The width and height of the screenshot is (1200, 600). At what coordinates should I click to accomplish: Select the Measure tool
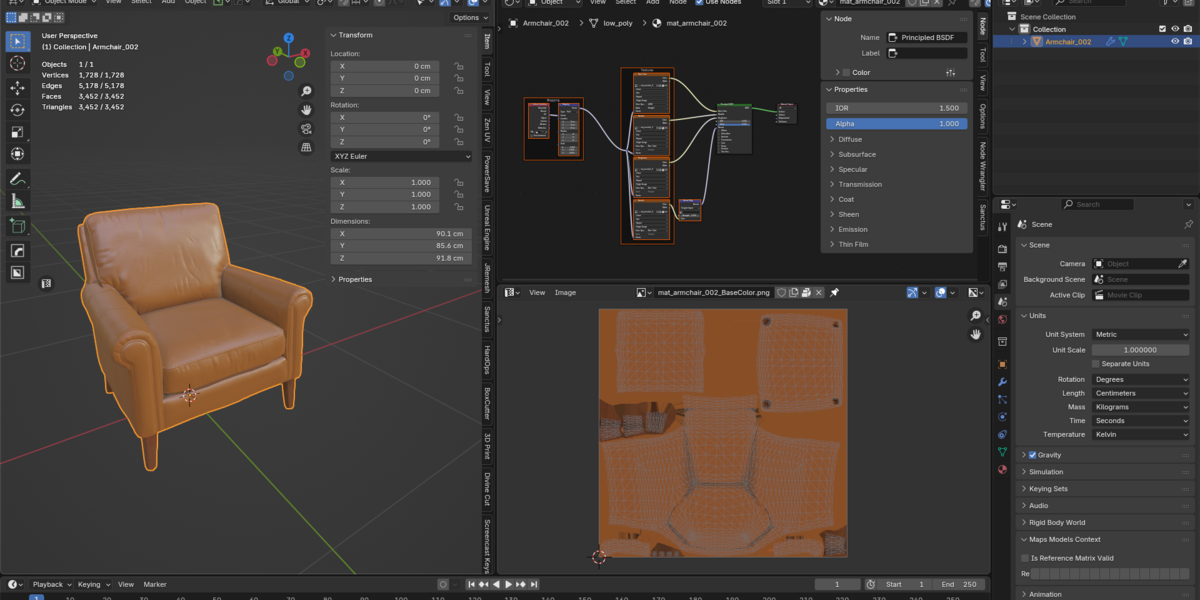coord(18,201)
